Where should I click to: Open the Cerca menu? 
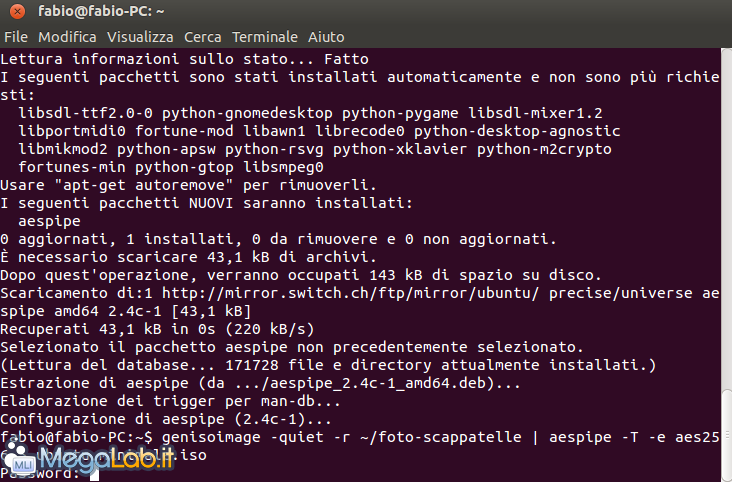203,37
